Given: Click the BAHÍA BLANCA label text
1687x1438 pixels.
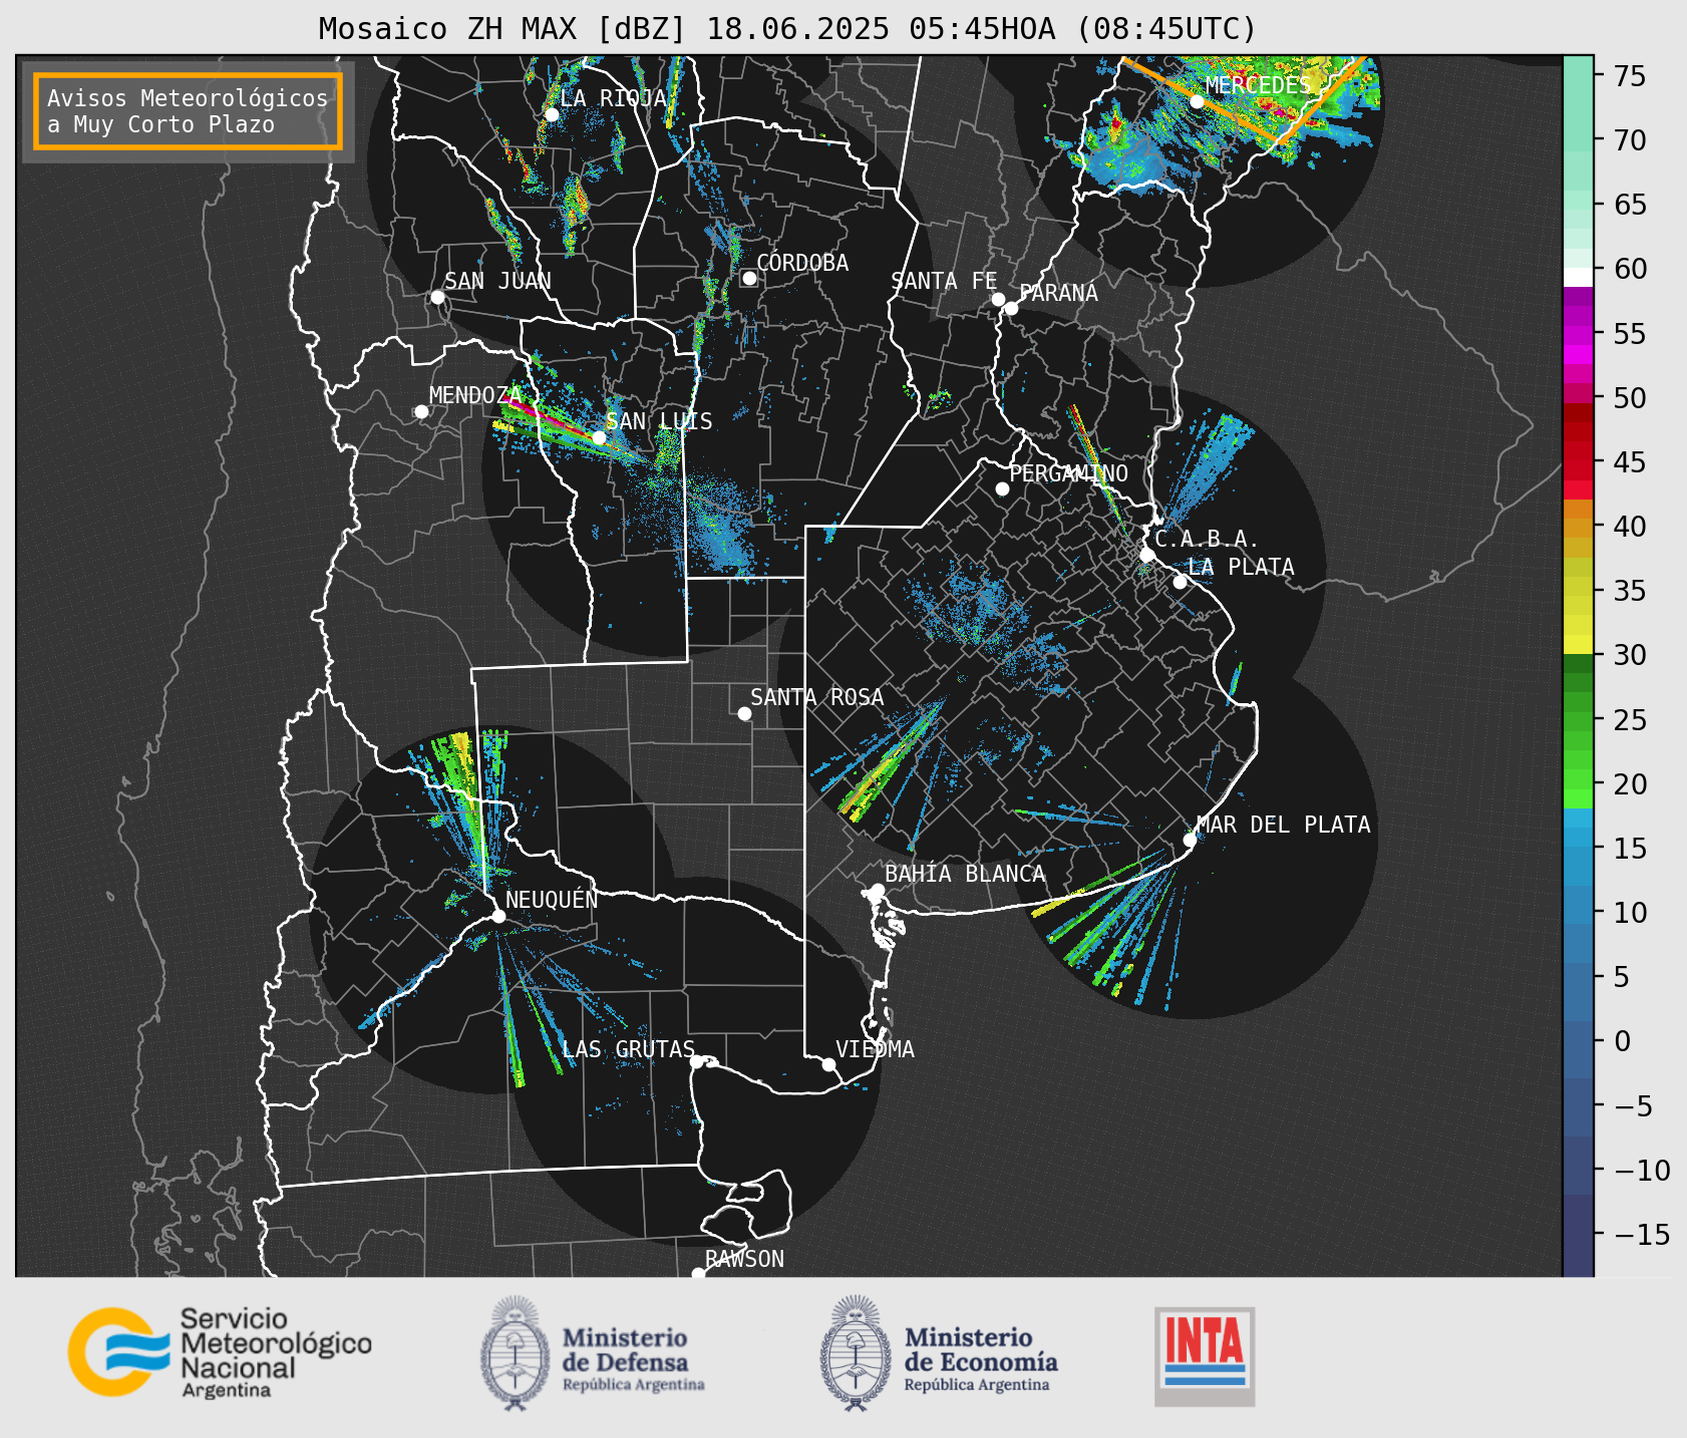Looking at the screenshot, I should click(x=965, y=875).
